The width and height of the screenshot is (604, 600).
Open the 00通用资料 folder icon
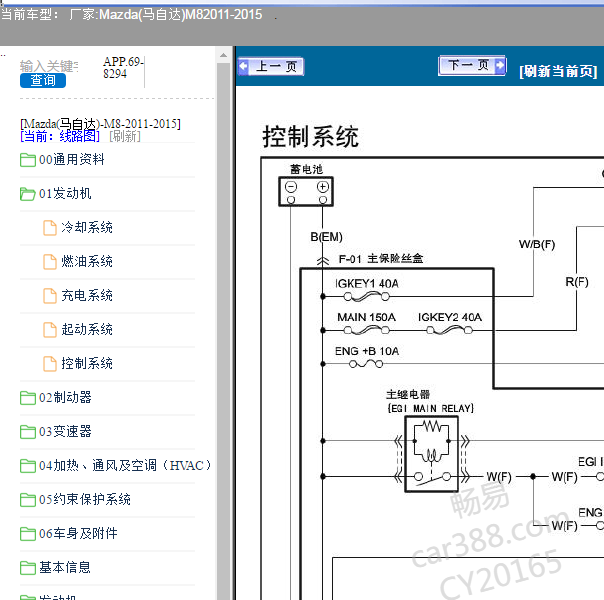(28, 159)
